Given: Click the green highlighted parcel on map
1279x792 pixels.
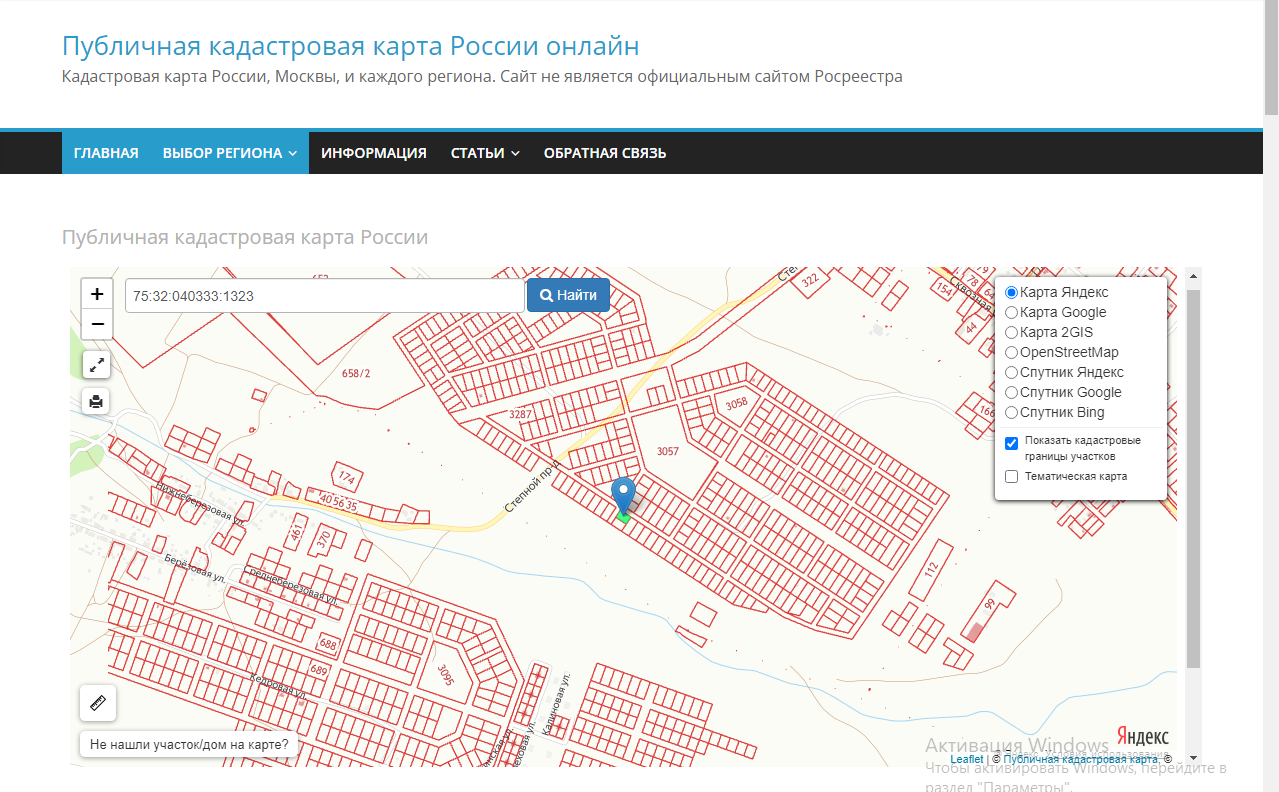Looking at the screenshot, I should pos(623,517).
